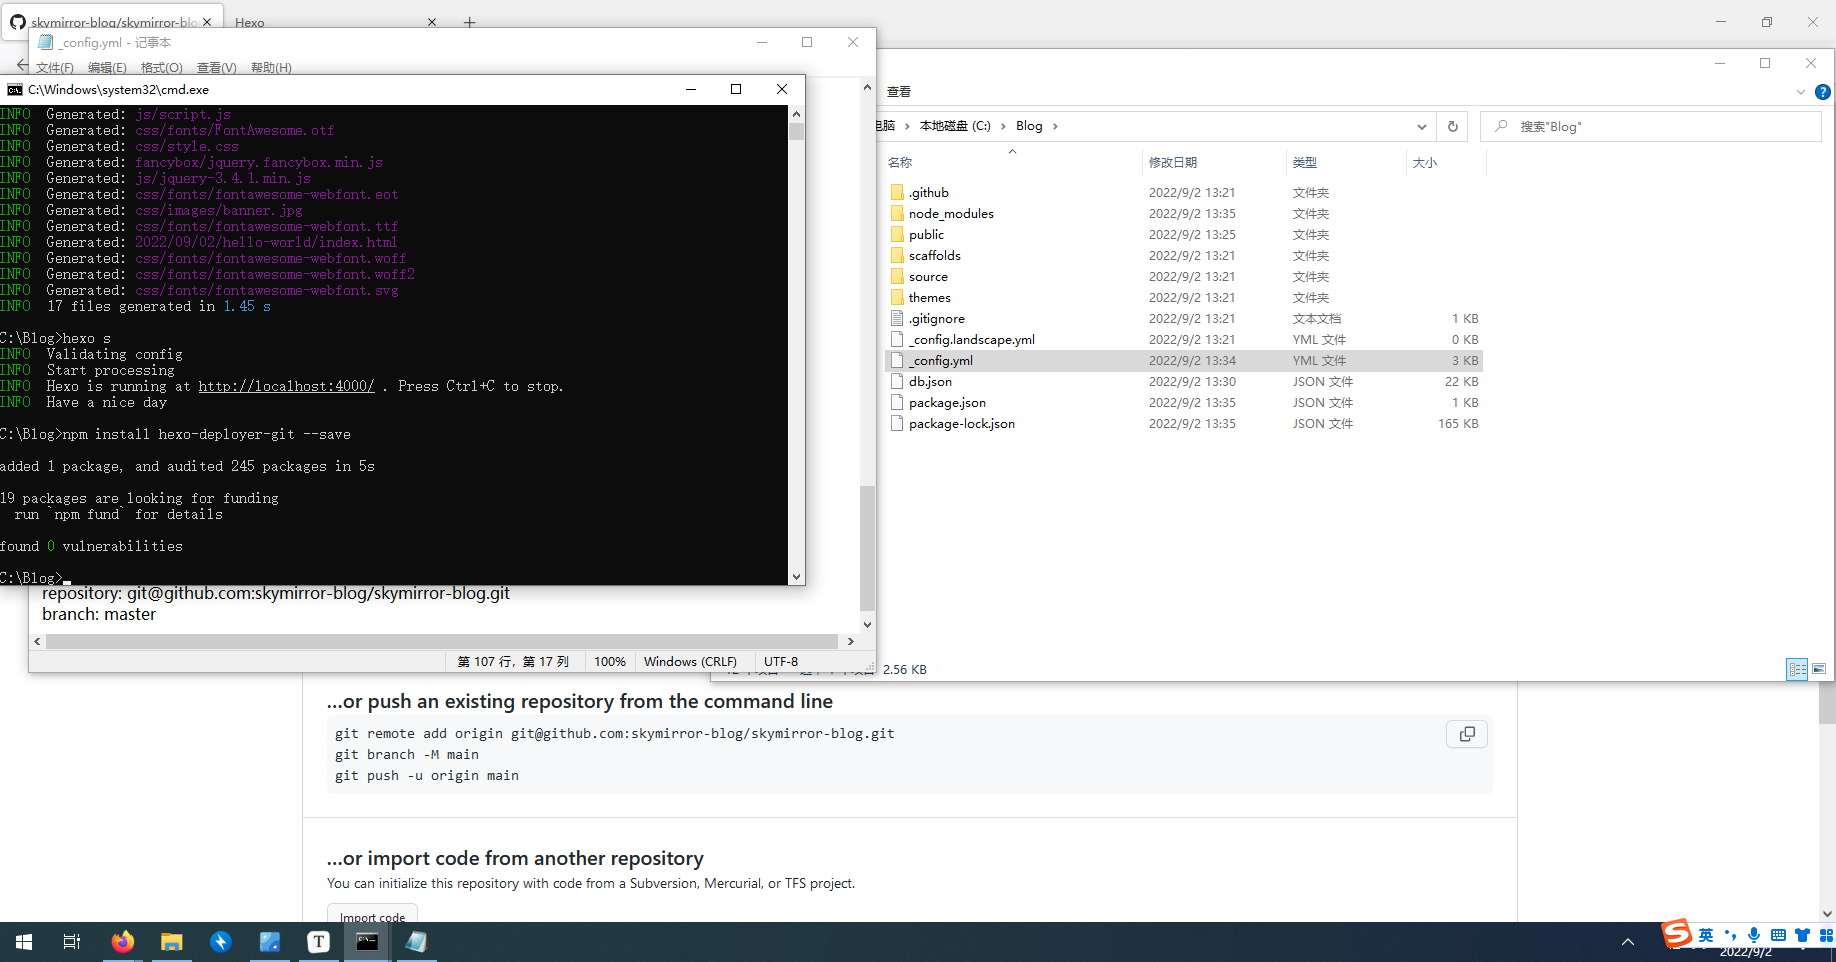Click the Import code button on GitHub
1836x962 pixels.
click(372, 915)
